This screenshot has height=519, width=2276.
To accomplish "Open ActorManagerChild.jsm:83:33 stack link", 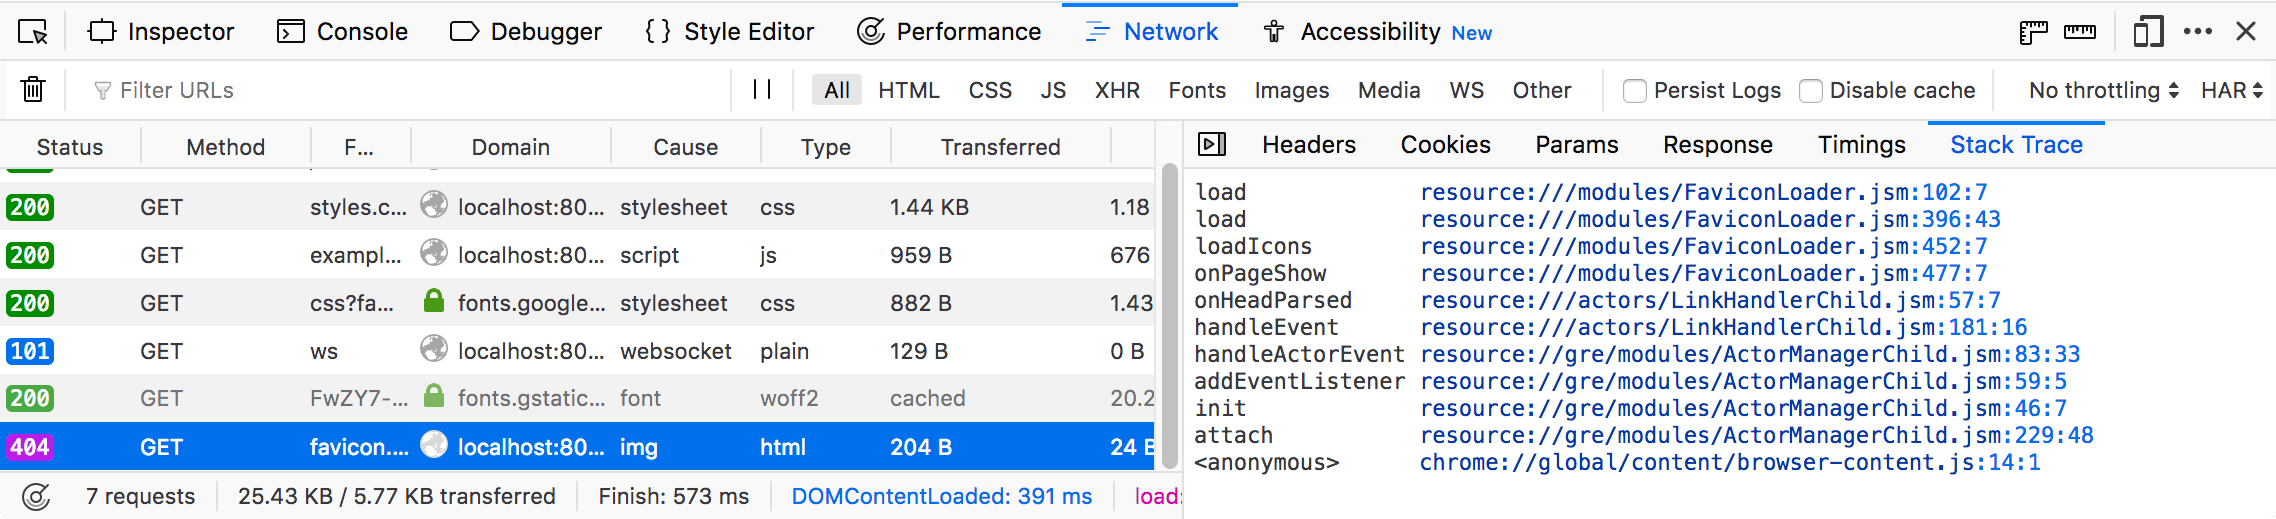I will 1750,354.
